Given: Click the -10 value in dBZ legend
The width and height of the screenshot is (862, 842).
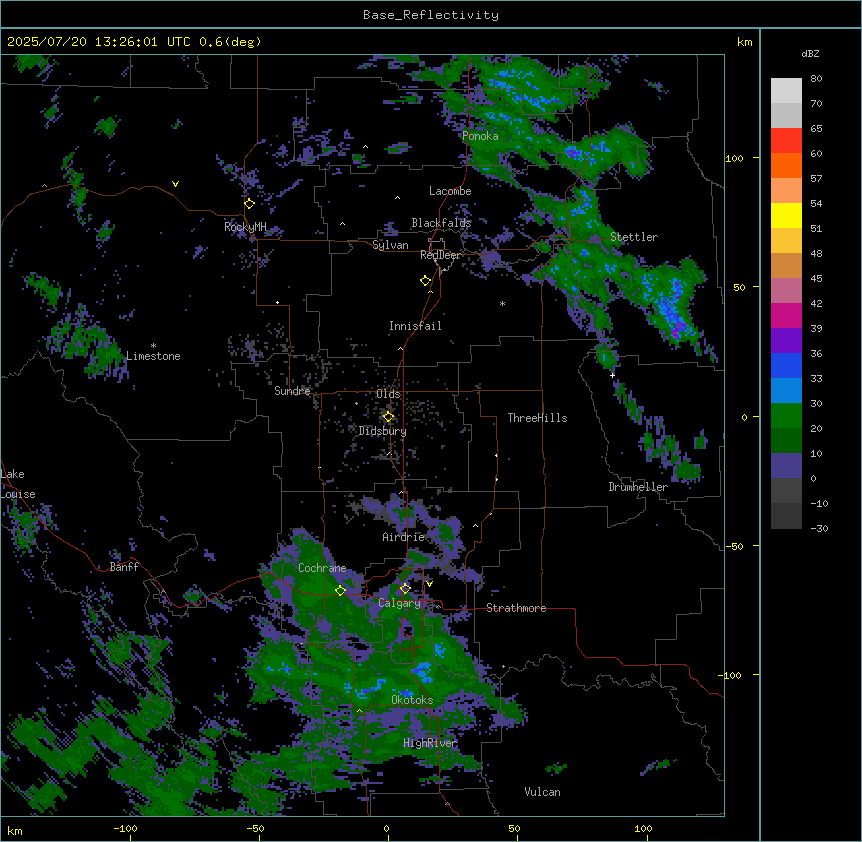Looking at the screenshot, I should click(x=819, y=503).
